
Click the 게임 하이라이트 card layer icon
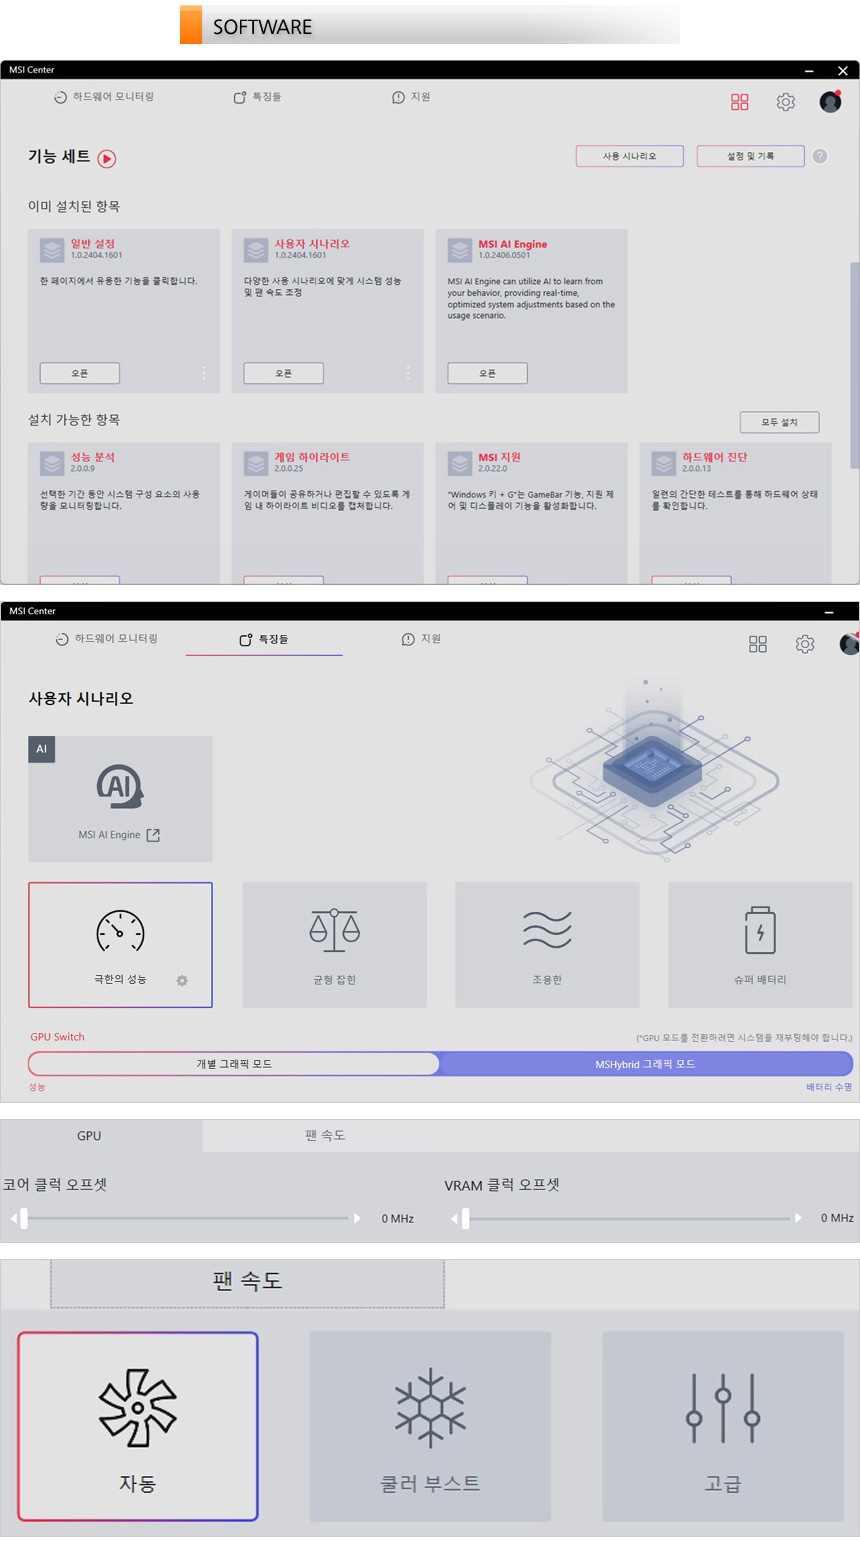[256, 463]
